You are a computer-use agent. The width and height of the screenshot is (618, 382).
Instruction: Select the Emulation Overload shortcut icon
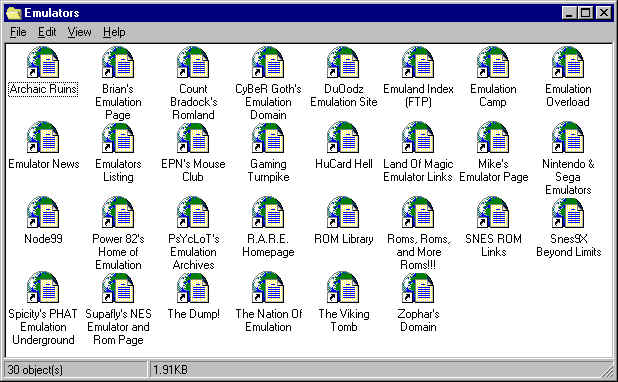tap(568, 62)
